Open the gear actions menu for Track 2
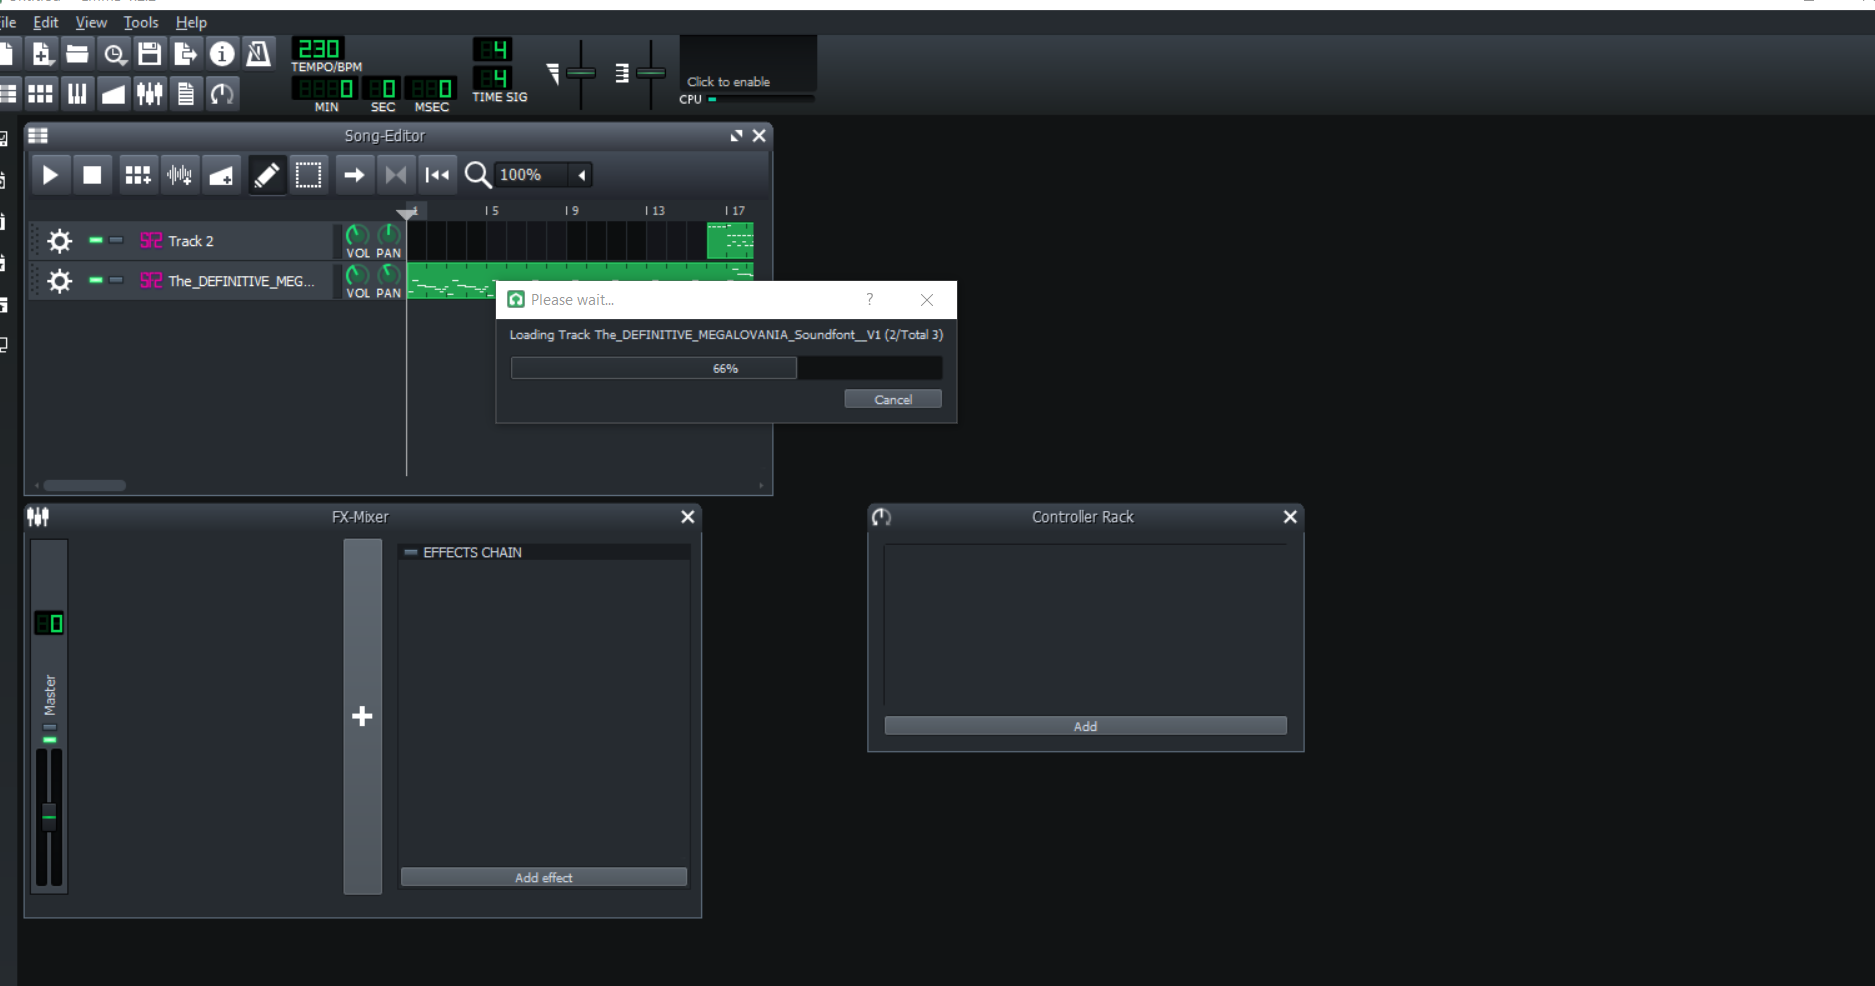Image resolution: width=1875 pixels, height=986 pixels. [60, 241]
